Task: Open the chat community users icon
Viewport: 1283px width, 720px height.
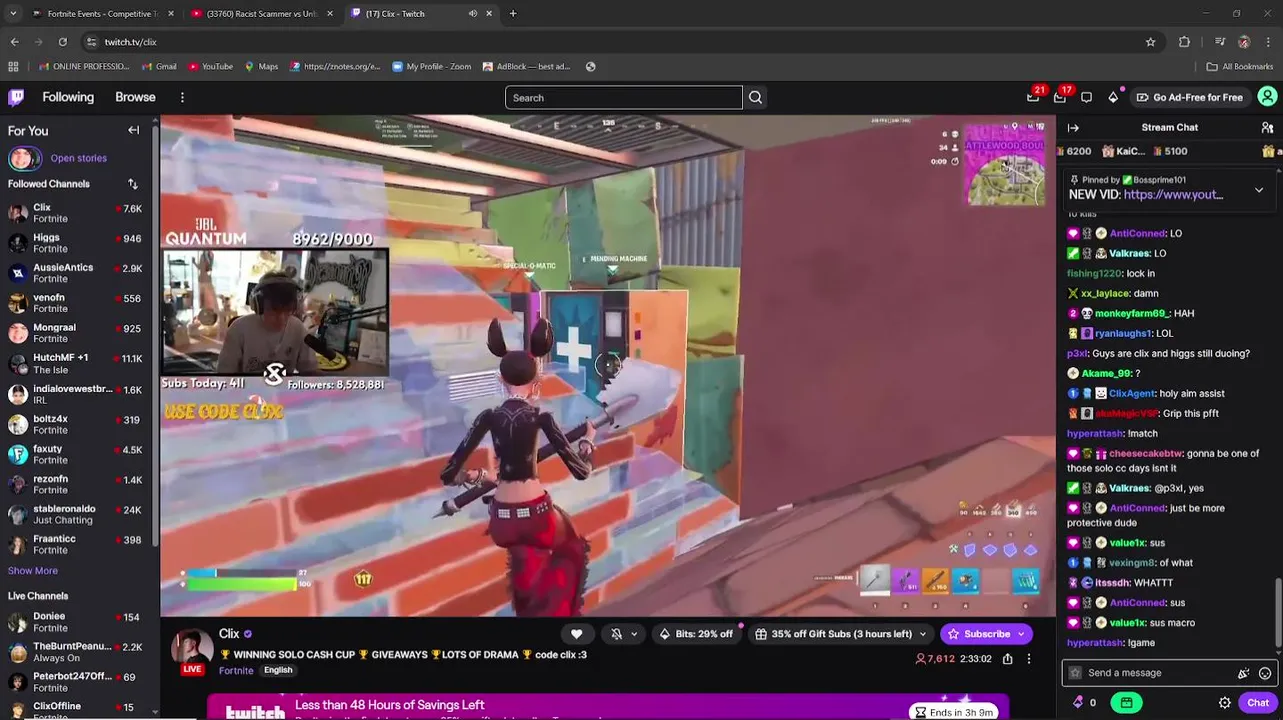Action: click(x=1267, y=127)
